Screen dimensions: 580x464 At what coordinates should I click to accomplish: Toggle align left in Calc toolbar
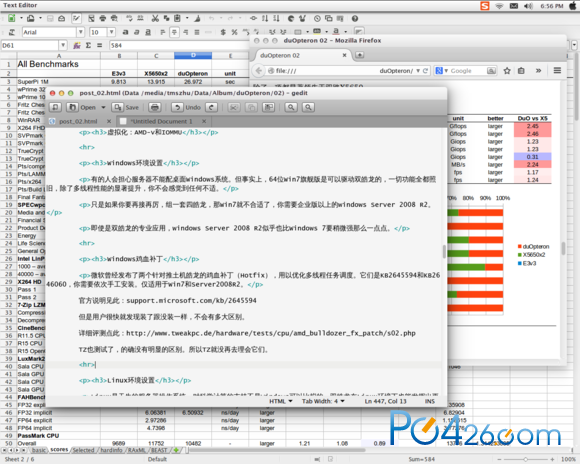click(163, 32)
